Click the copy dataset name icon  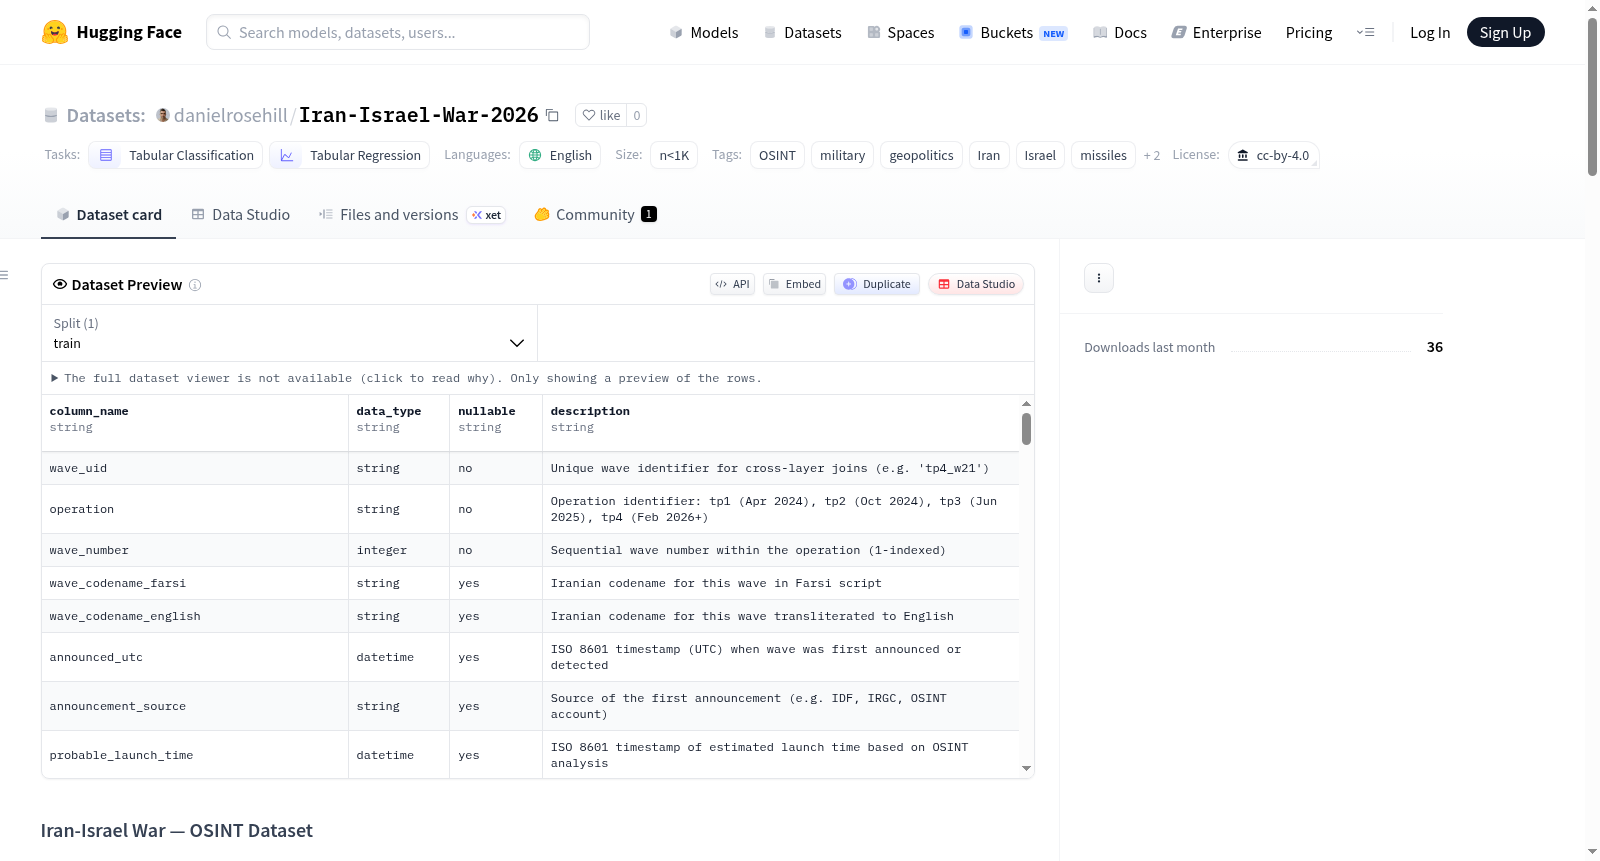click(x=552, y=115)
